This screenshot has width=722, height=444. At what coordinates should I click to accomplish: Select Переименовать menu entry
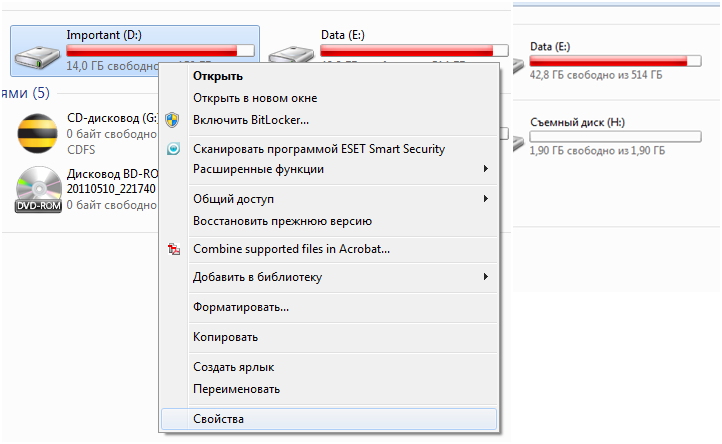[x=236, y=389]
